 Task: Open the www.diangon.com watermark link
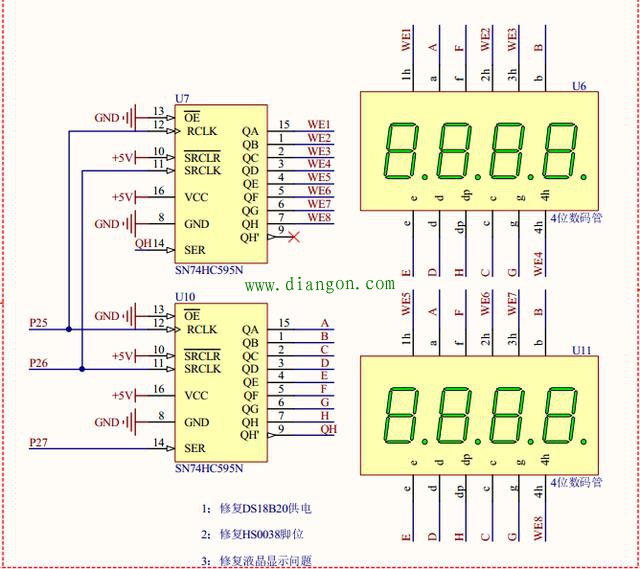point(320,285)
